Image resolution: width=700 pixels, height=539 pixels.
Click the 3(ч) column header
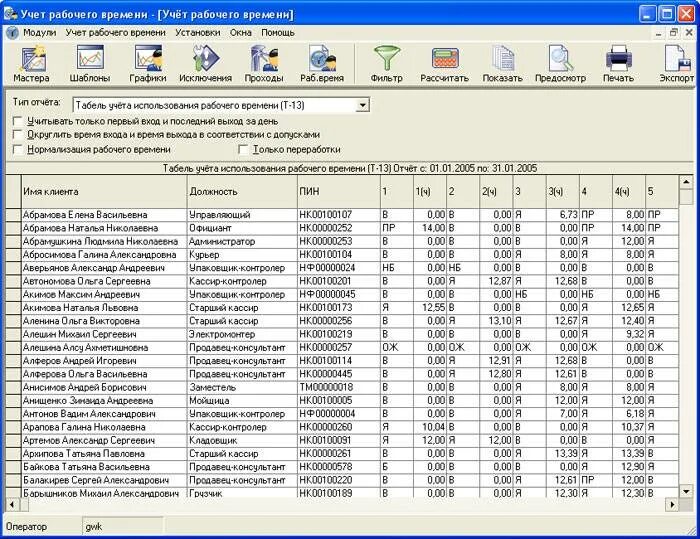click(563, 192)
